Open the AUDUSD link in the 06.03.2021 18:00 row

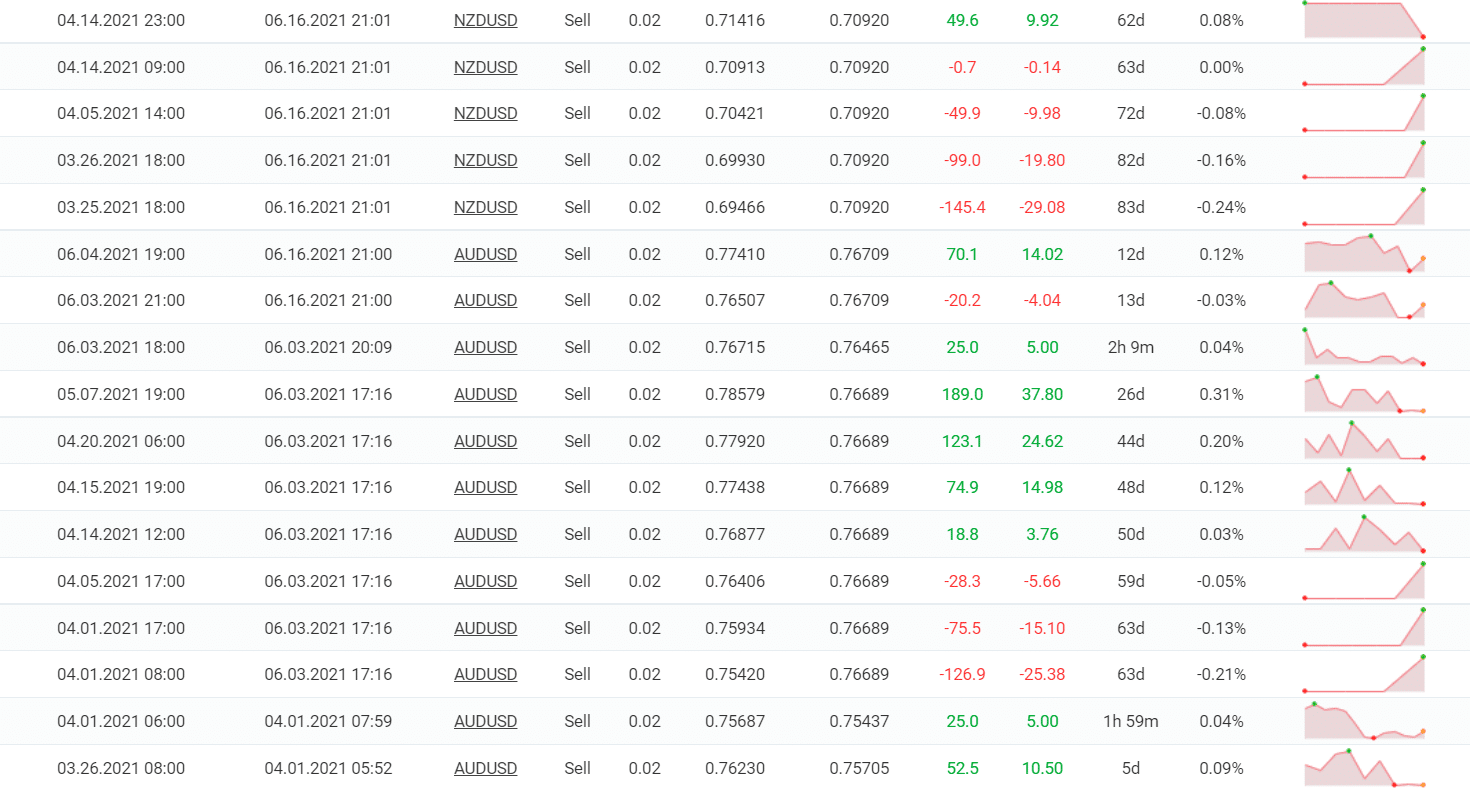click(485, 347)
